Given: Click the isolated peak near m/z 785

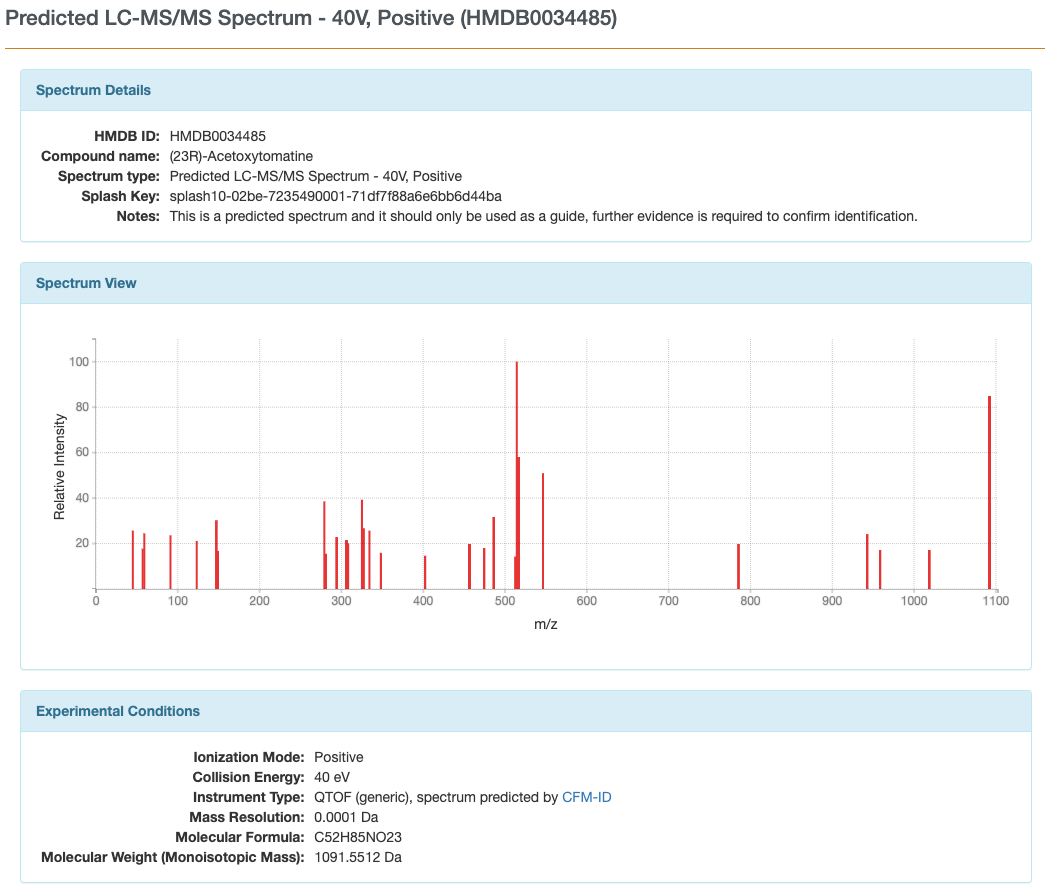Looking at the screenshot, I should (738, 568).
